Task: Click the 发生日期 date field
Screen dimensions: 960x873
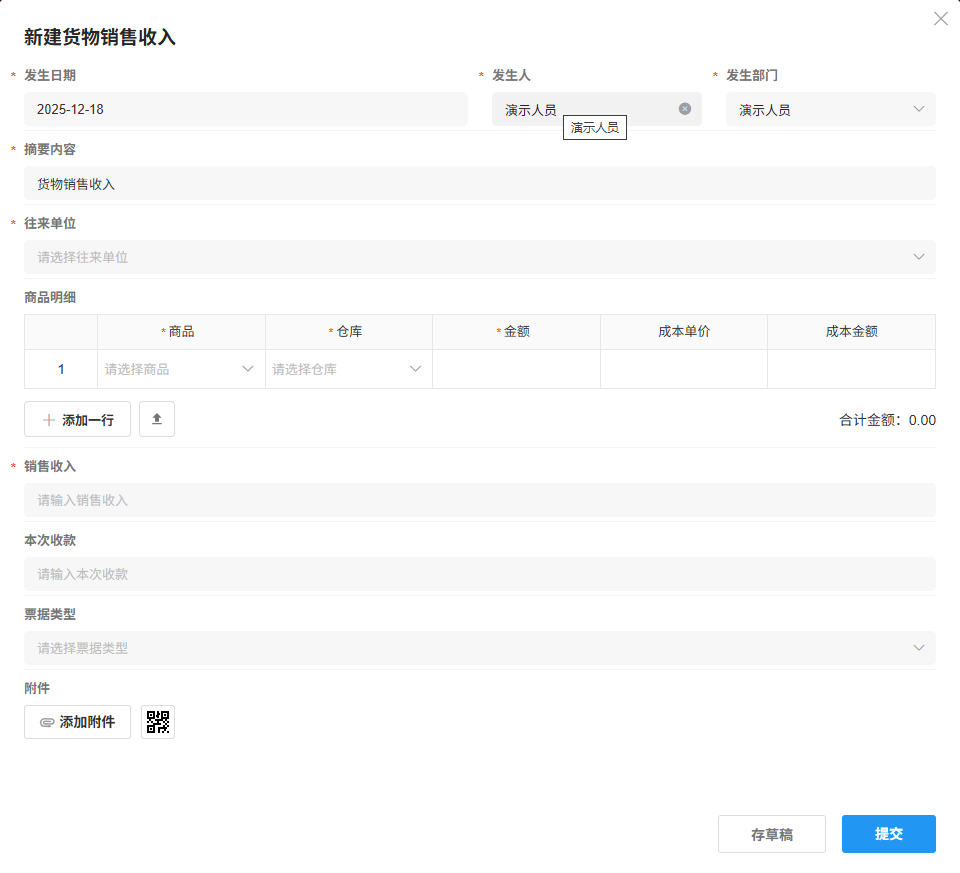Action: coord(246,109)
